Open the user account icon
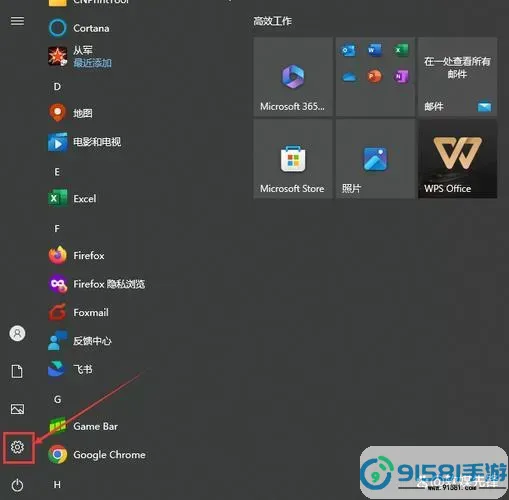Image resolution: width=509 pixels, height=500 pixels. tap(17, 333)
